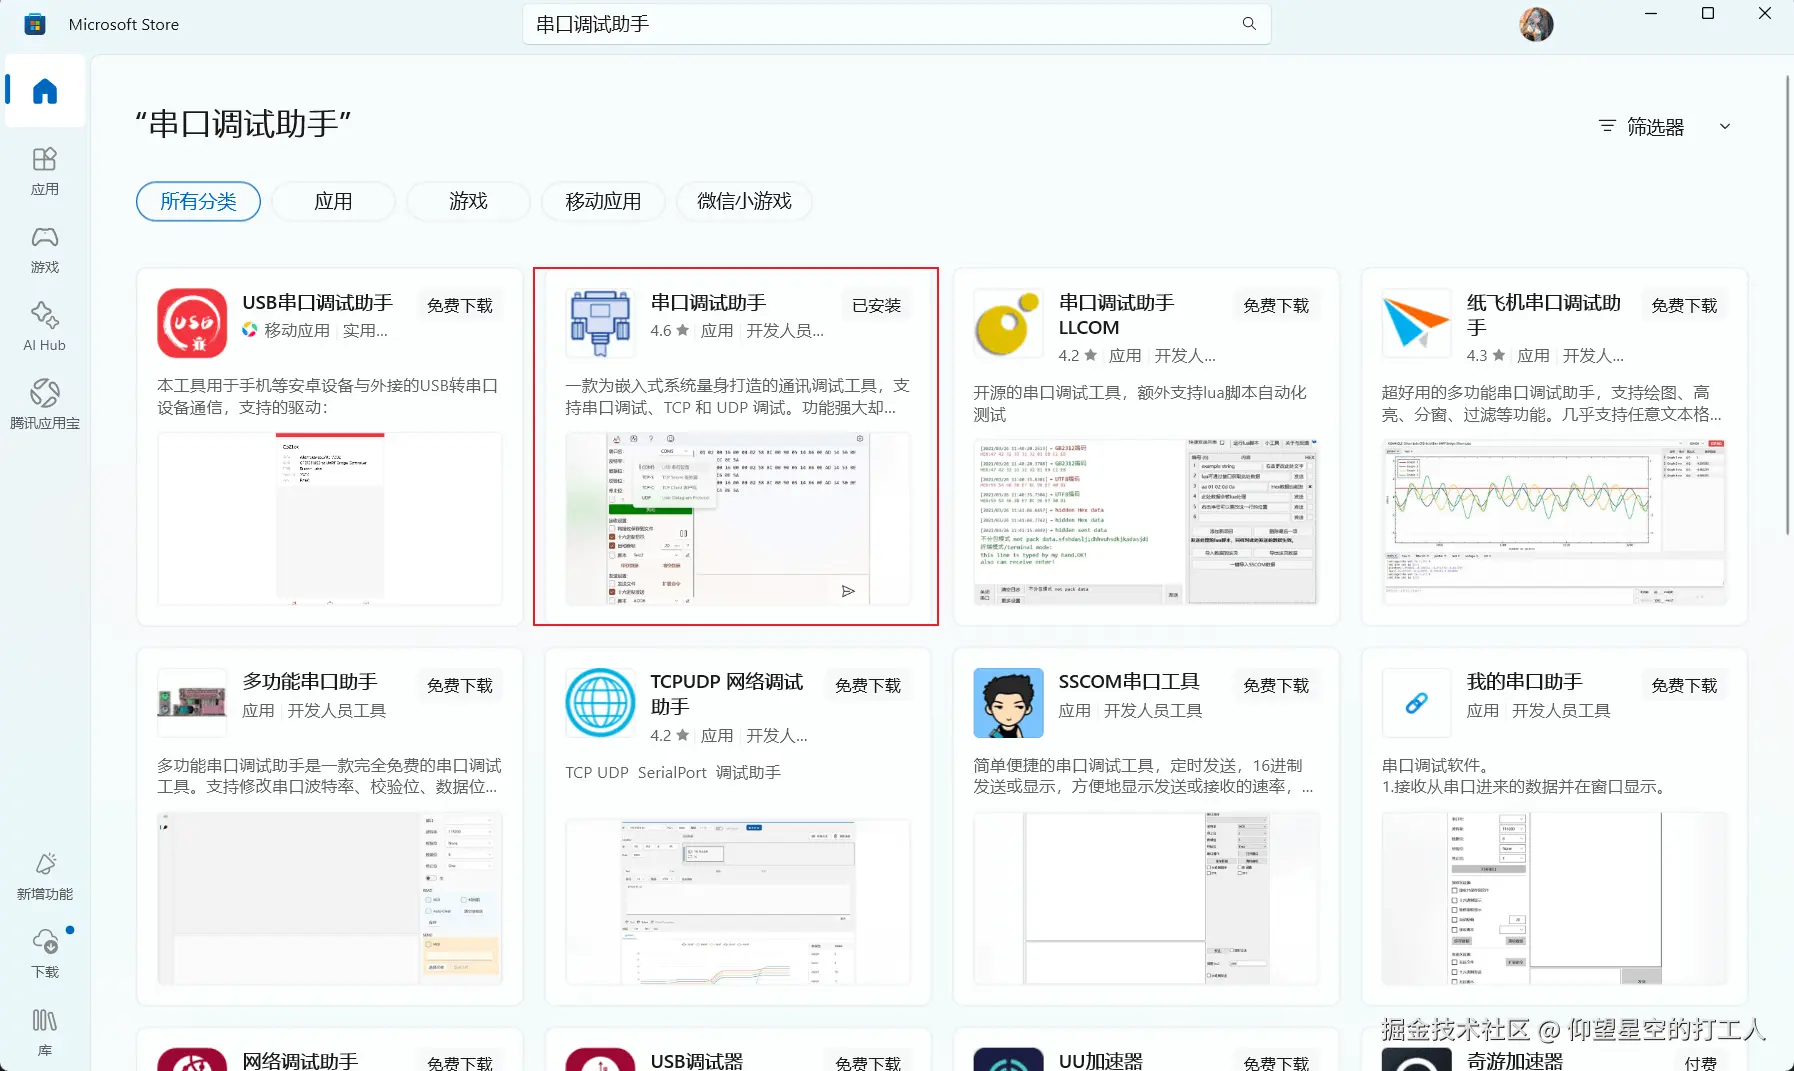
Task: Open the 纸飞机串口调试助手 waveform screenshot
Action: tap(1554, 522)
